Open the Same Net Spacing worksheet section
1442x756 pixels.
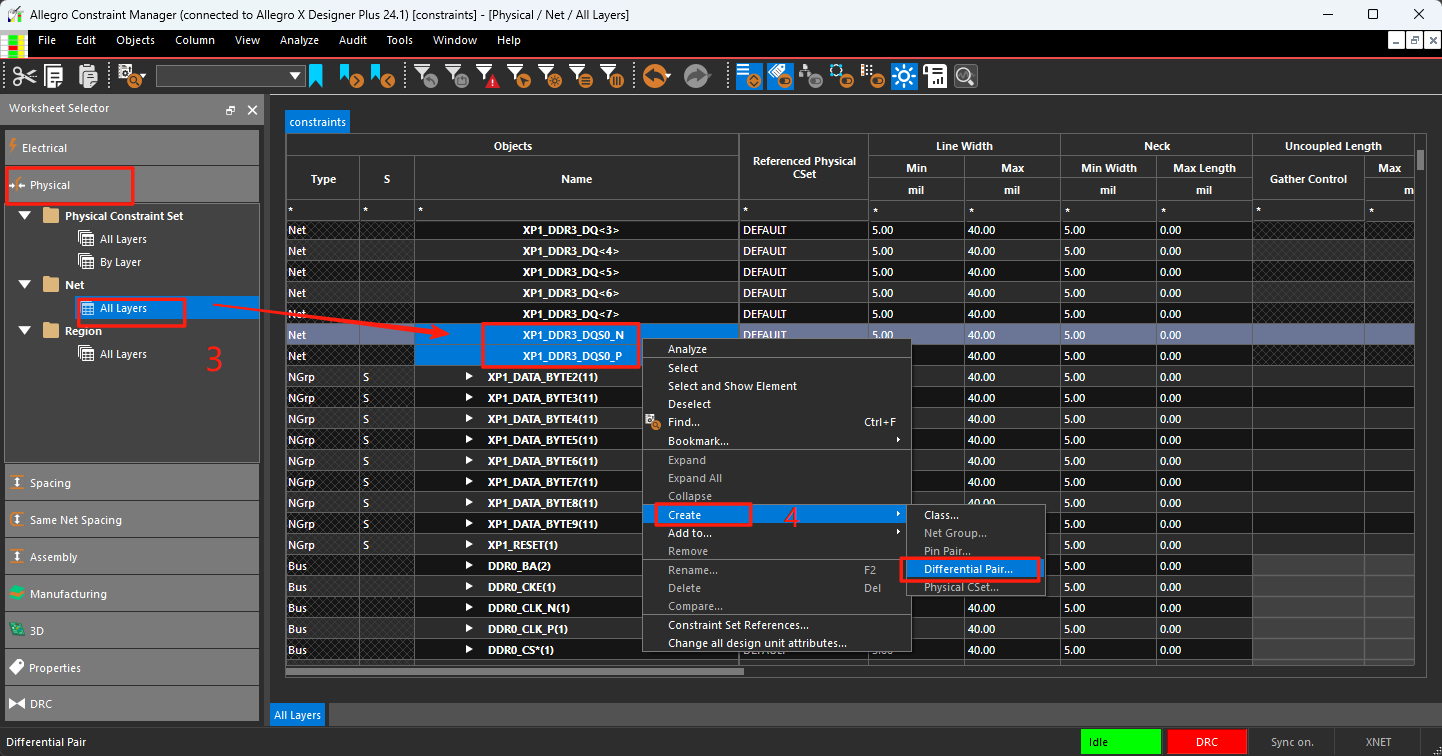(132, 520)
